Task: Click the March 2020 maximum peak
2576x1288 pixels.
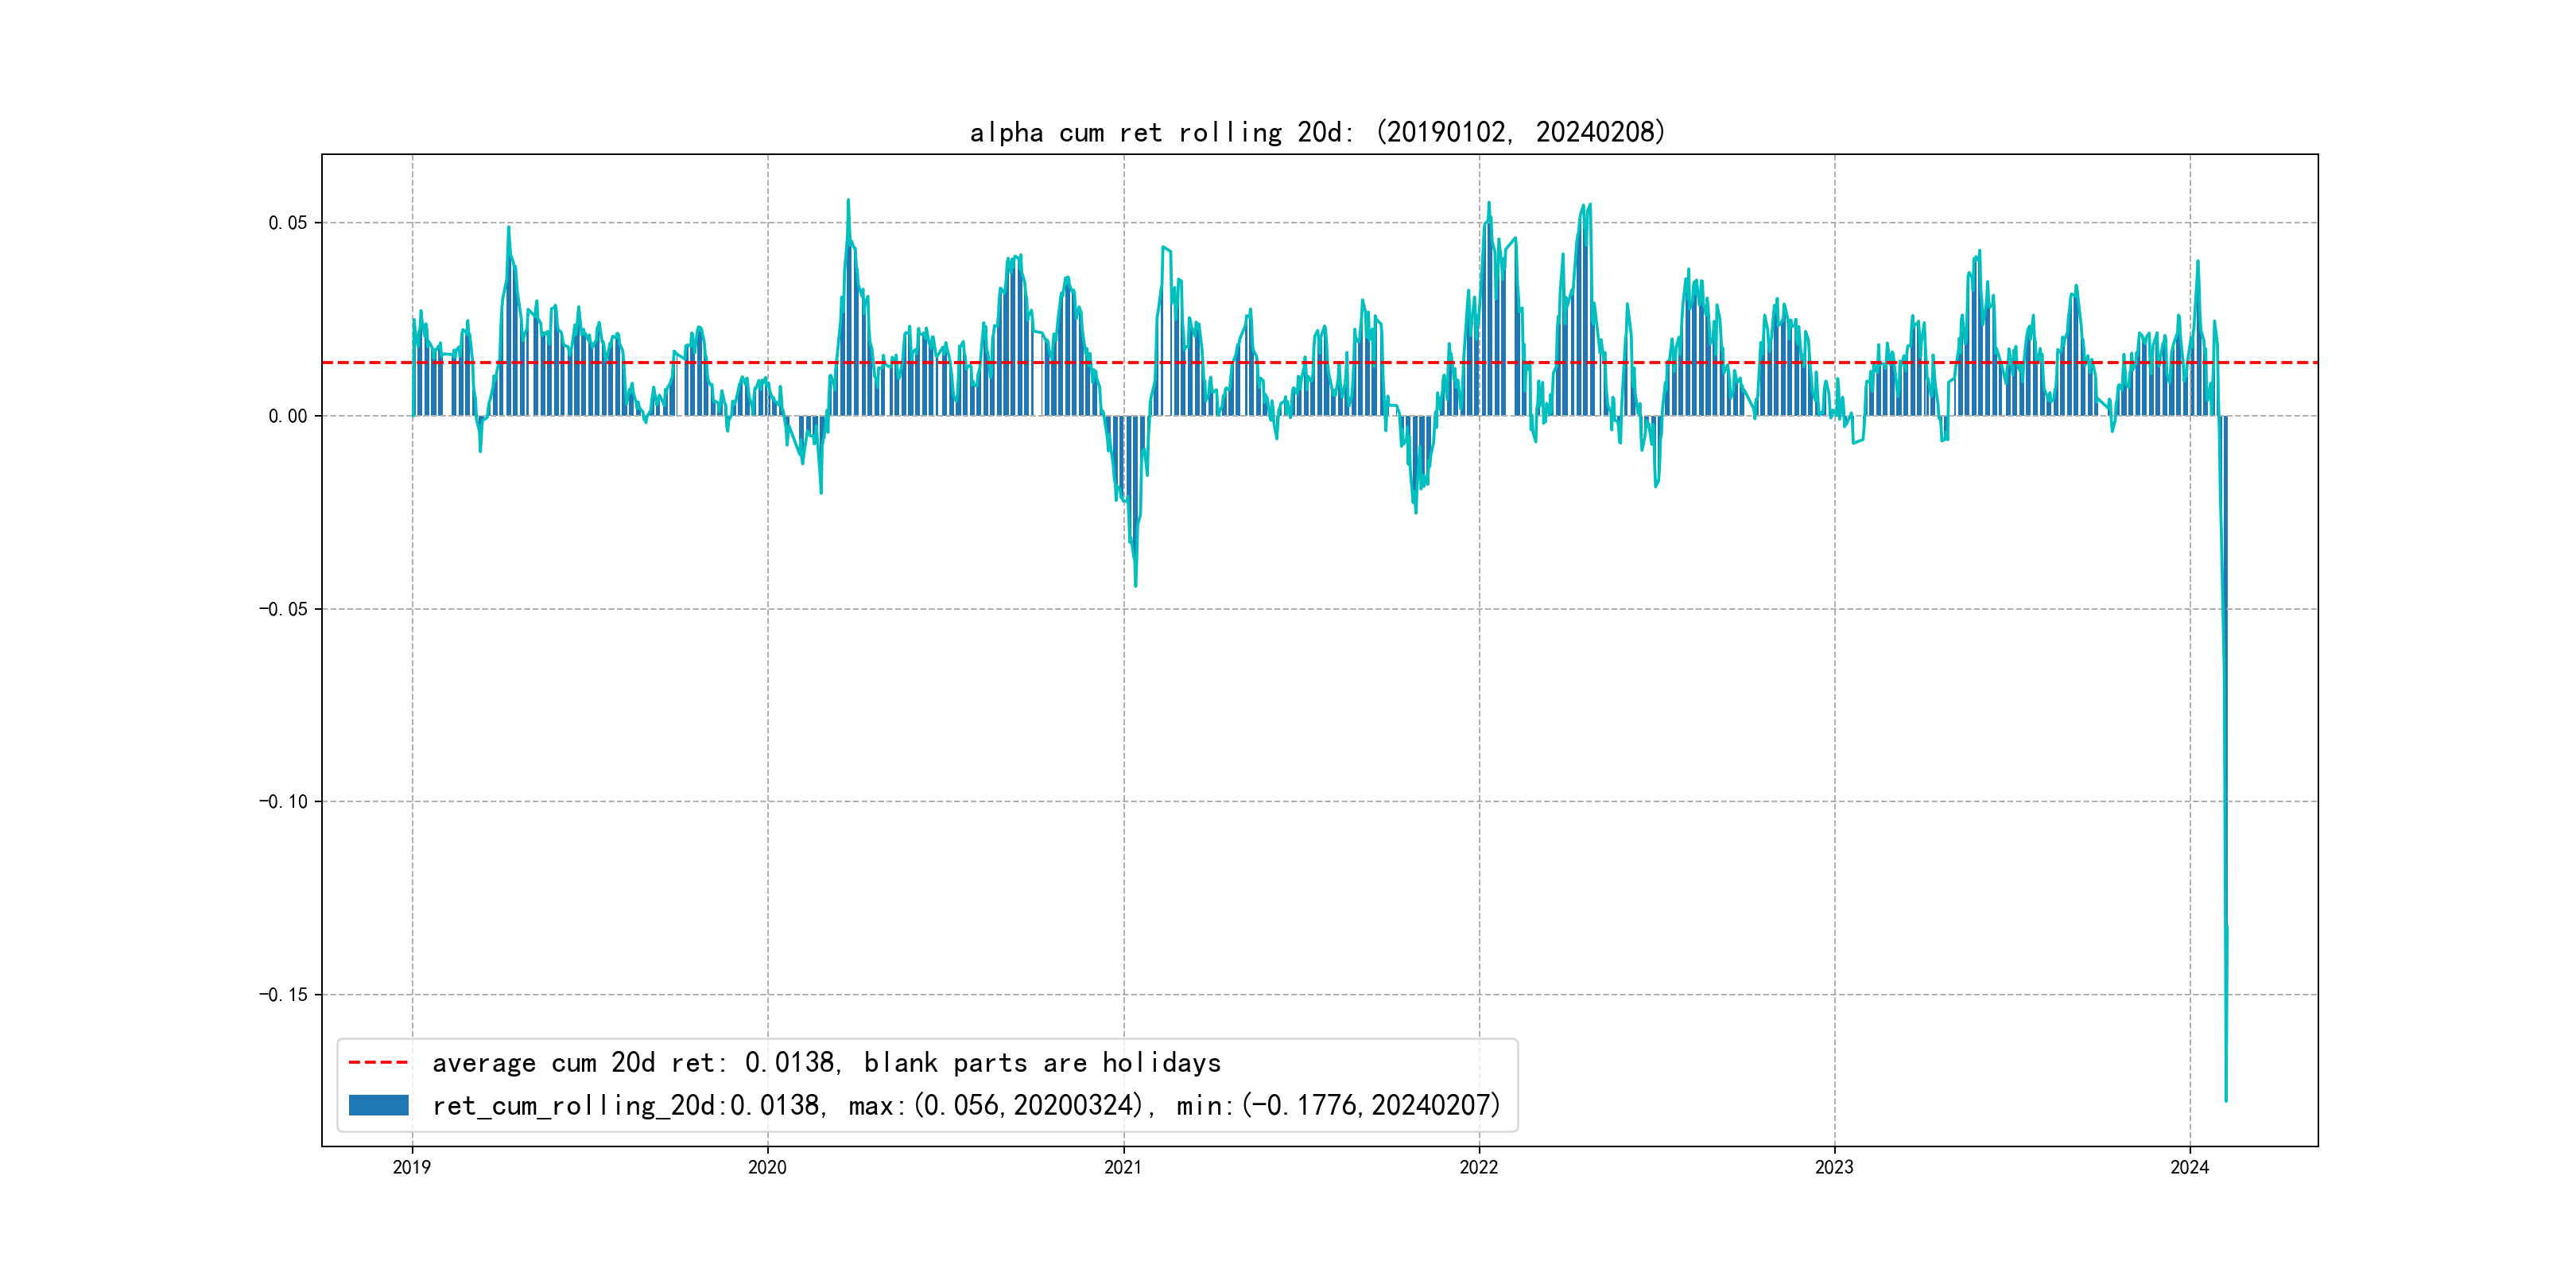Action: click(x=848, y=201)
